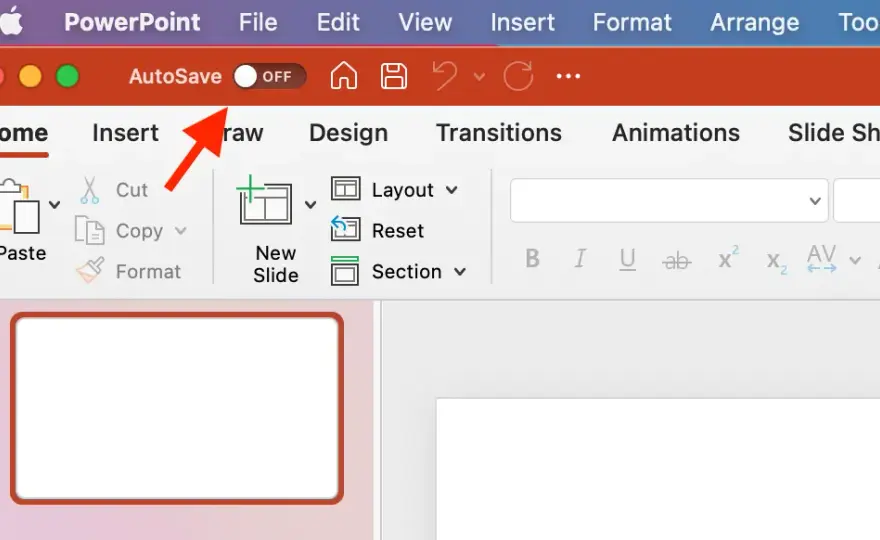The height and width of the screenshot is (540, 880).
Task: Expand the Section dropdown chevron
Action: point(460,272)
